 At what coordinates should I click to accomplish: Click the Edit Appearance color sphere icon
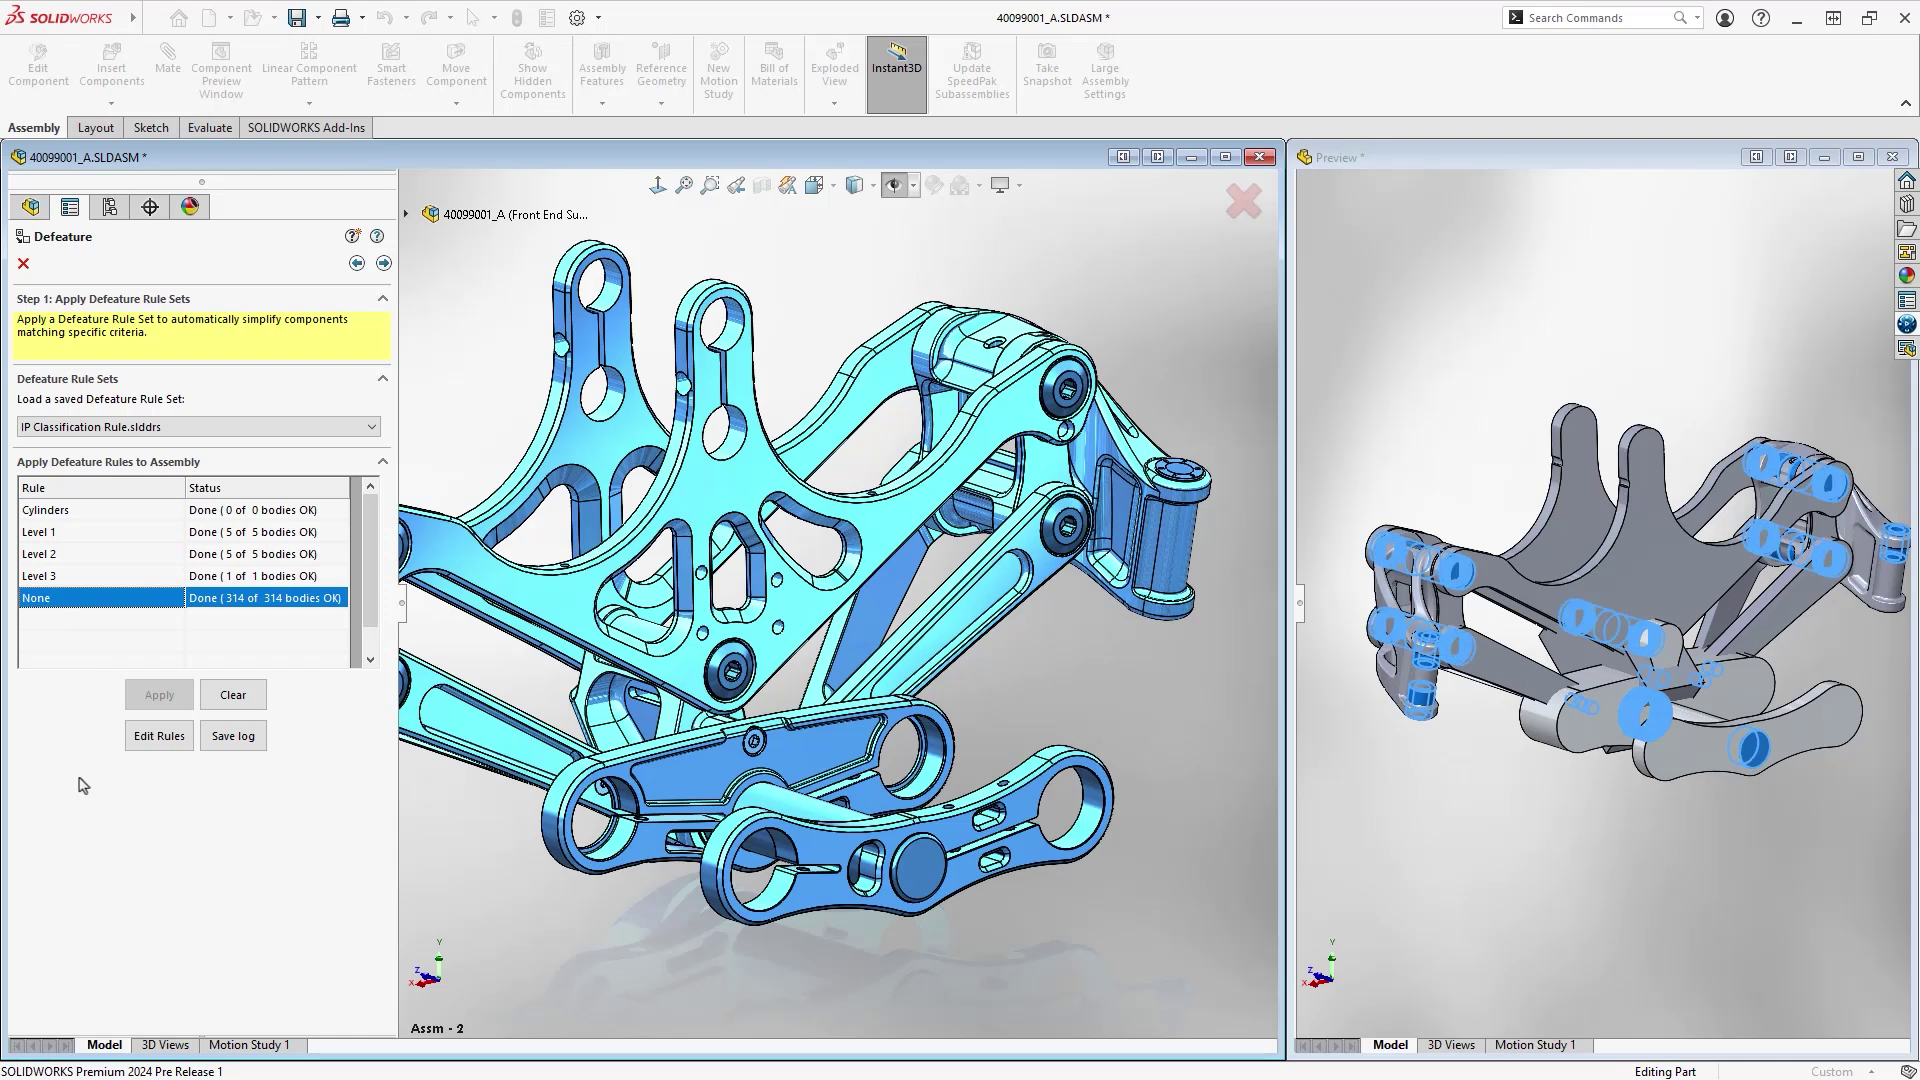(x=934, y=185)
